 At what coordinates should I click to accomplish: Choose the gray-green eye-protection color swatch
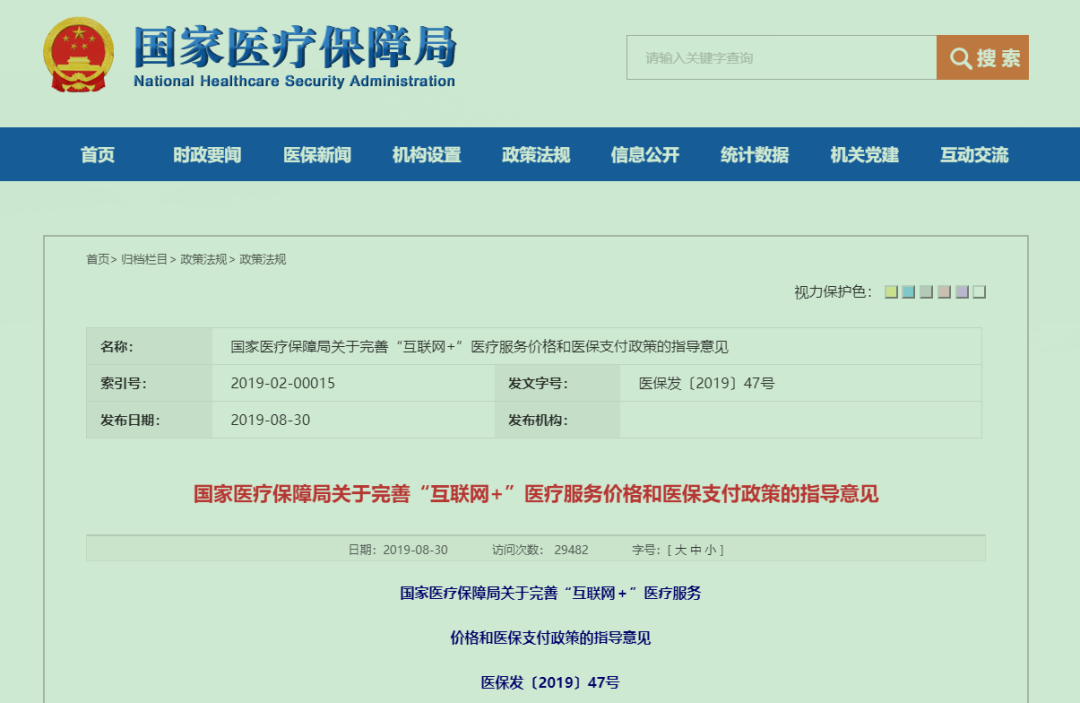(926, 292)
